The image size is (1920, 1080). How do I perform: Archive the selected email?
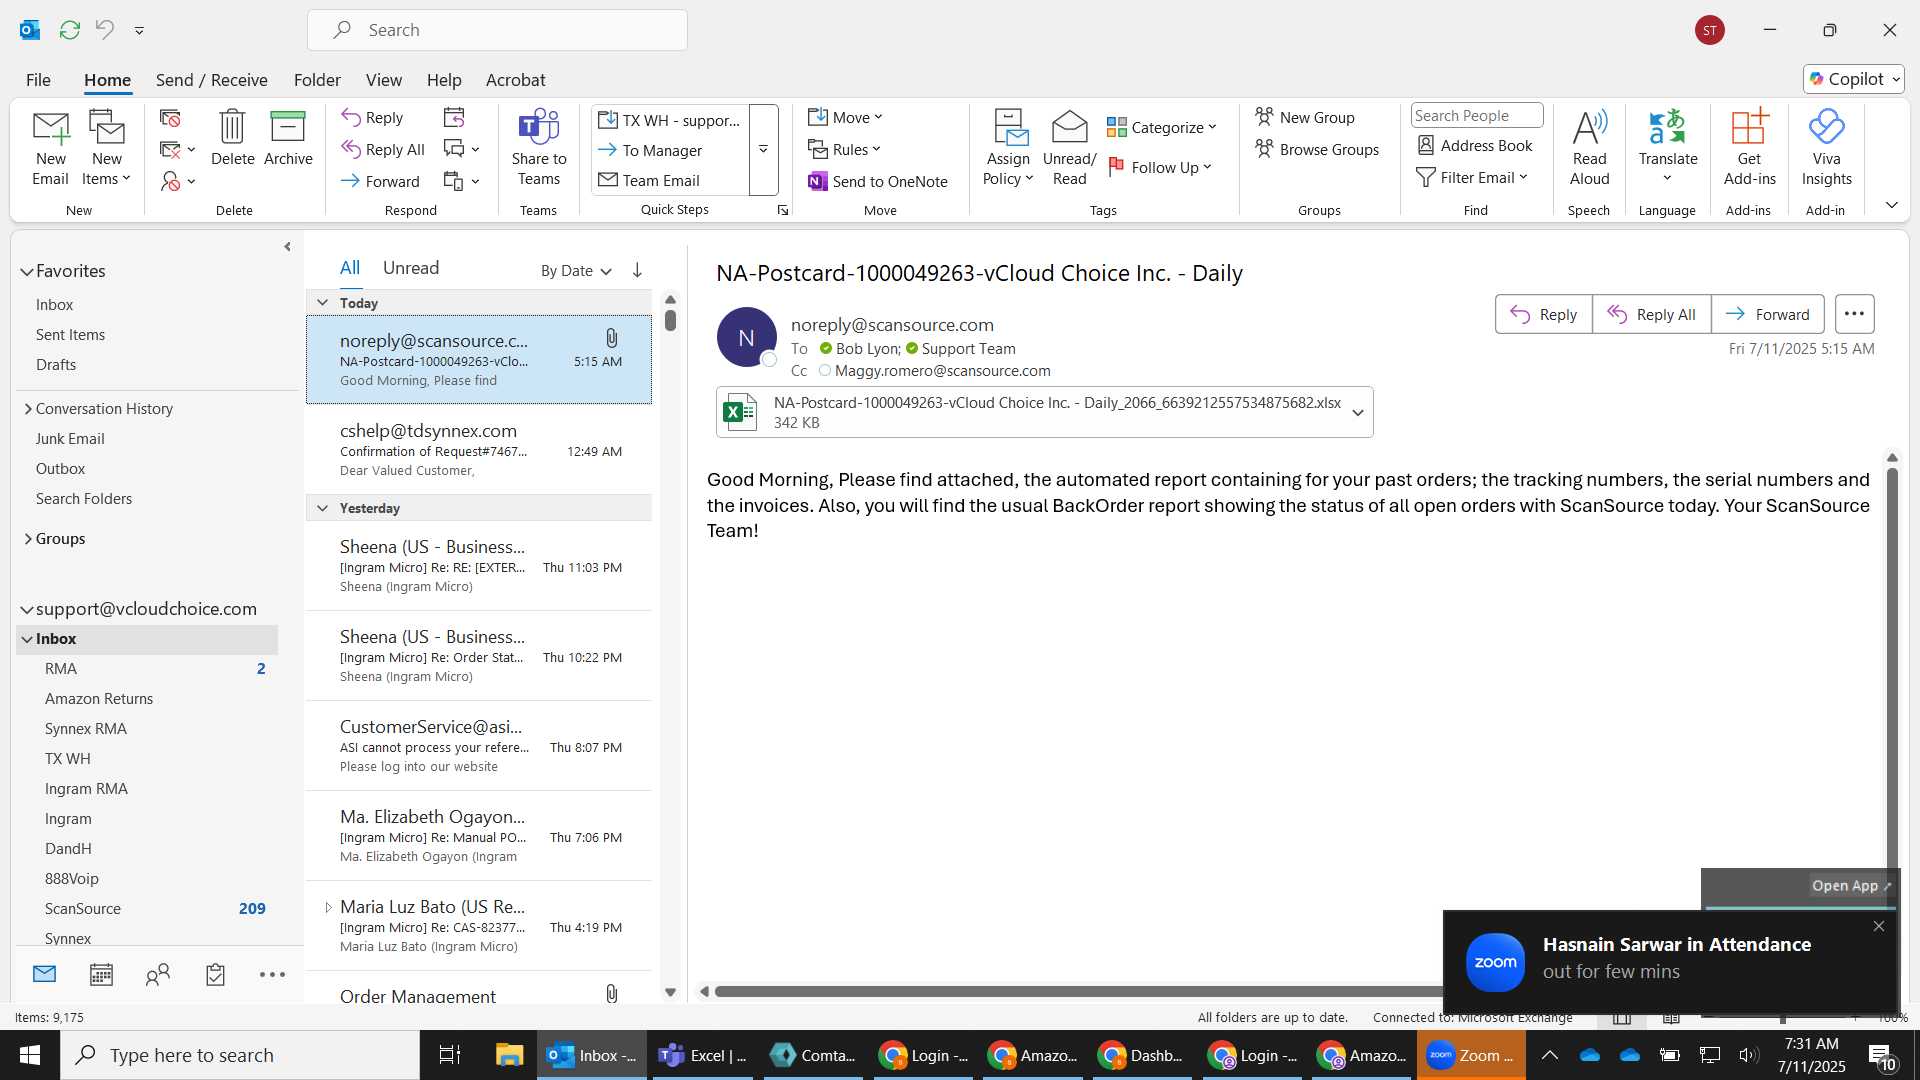pyautogui.click(x=288, y=138)
